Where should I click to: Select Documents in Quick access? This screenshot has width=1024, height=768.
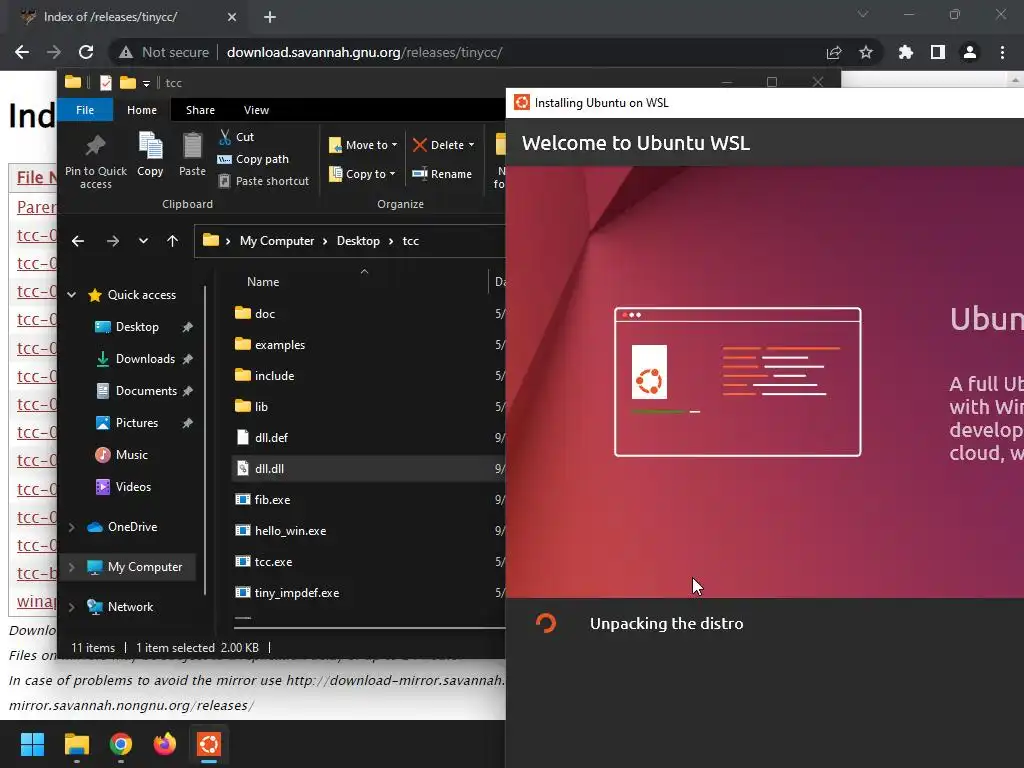pyautogui.click(x=146, y=391)
